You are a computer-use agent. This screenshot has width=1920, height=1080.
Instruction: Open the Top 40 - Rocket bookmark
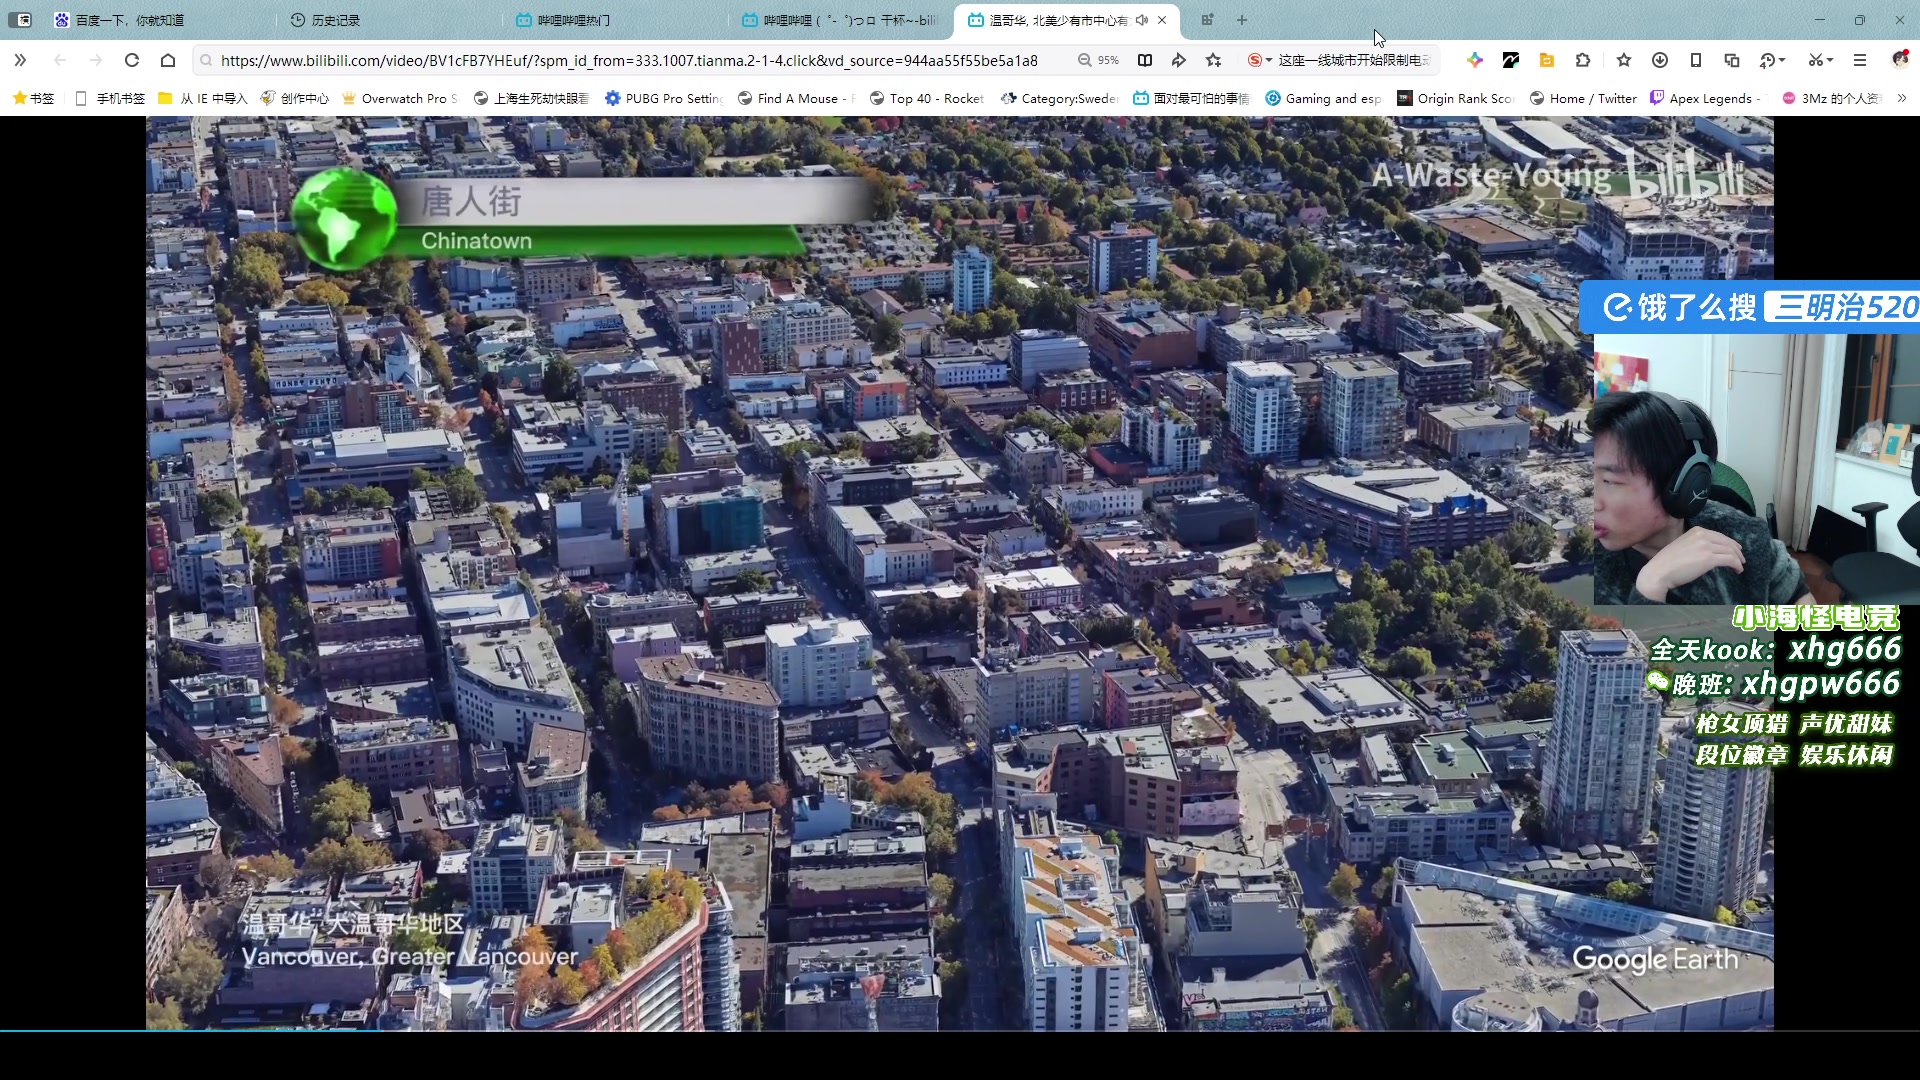point(927,98)
